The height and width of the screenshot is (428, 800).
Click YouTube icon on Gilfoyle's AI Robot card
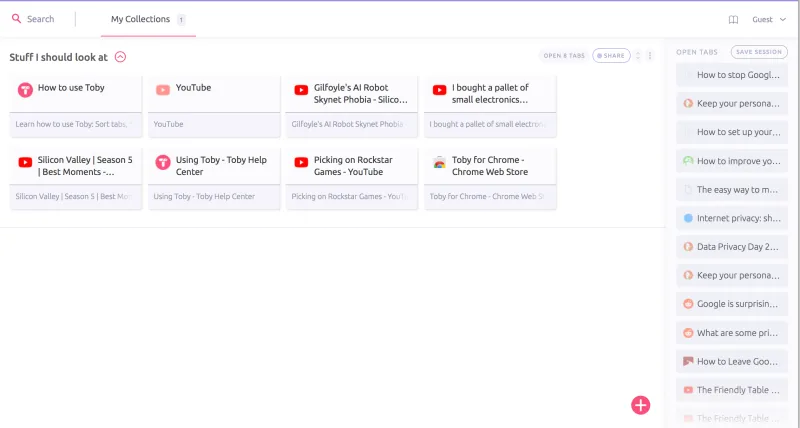[301, 90]
